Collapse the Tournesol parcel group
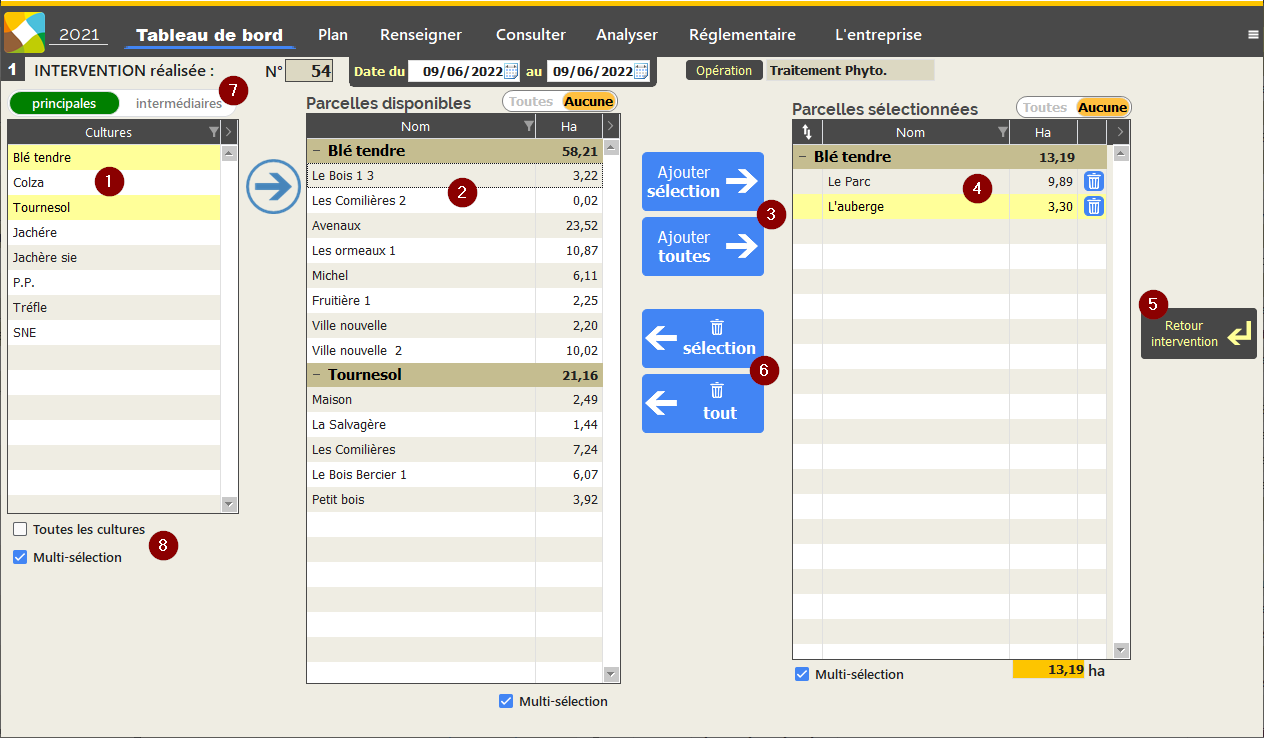Image resolution: width=1264 pixels, height=738 pixels. 316,375
